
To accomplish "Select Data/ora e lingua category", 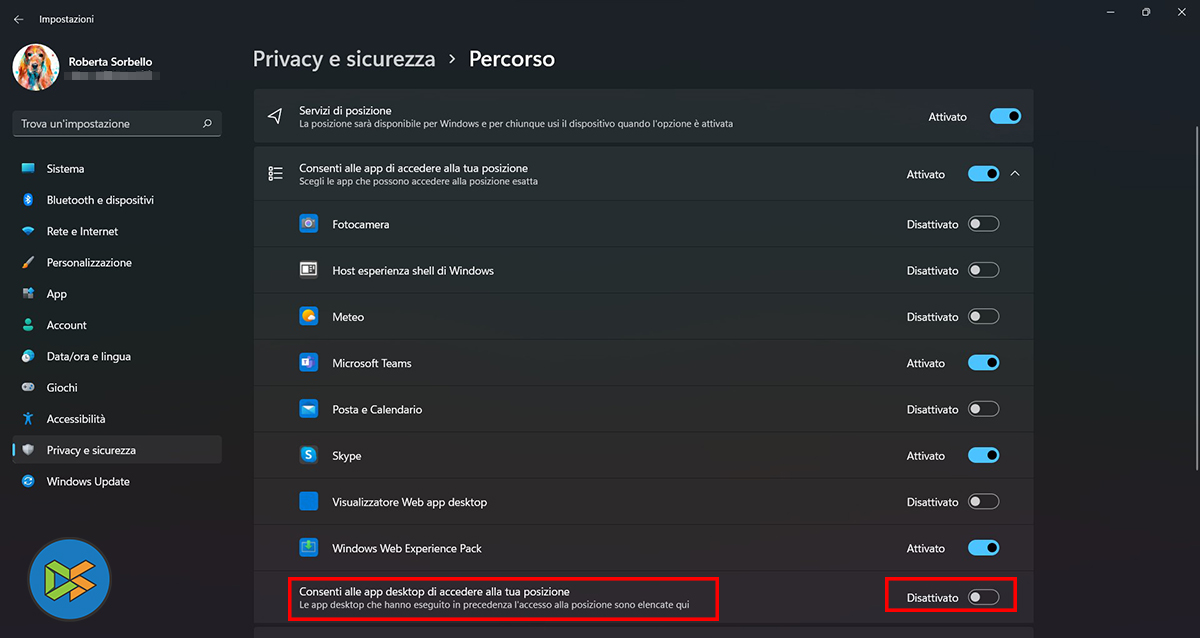I will pos(117,356).
